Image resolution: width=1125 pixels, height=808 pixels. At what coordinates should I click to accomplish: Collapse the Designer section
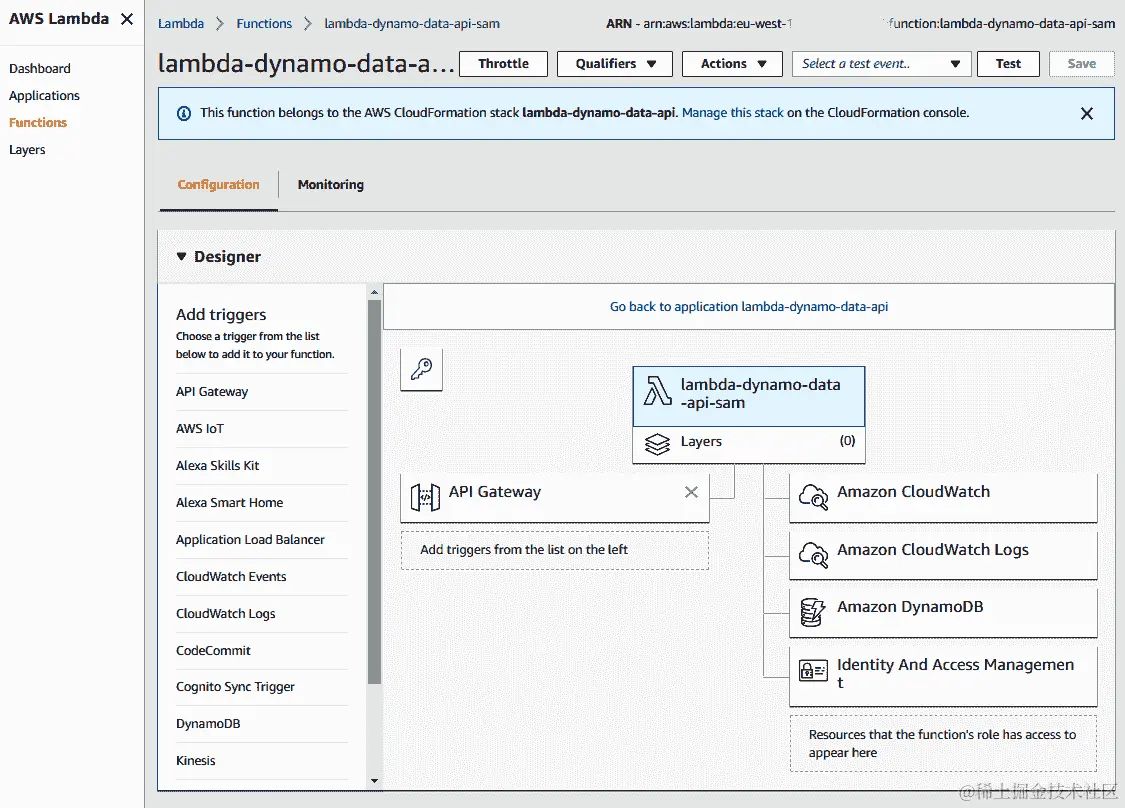coord(182,256)
